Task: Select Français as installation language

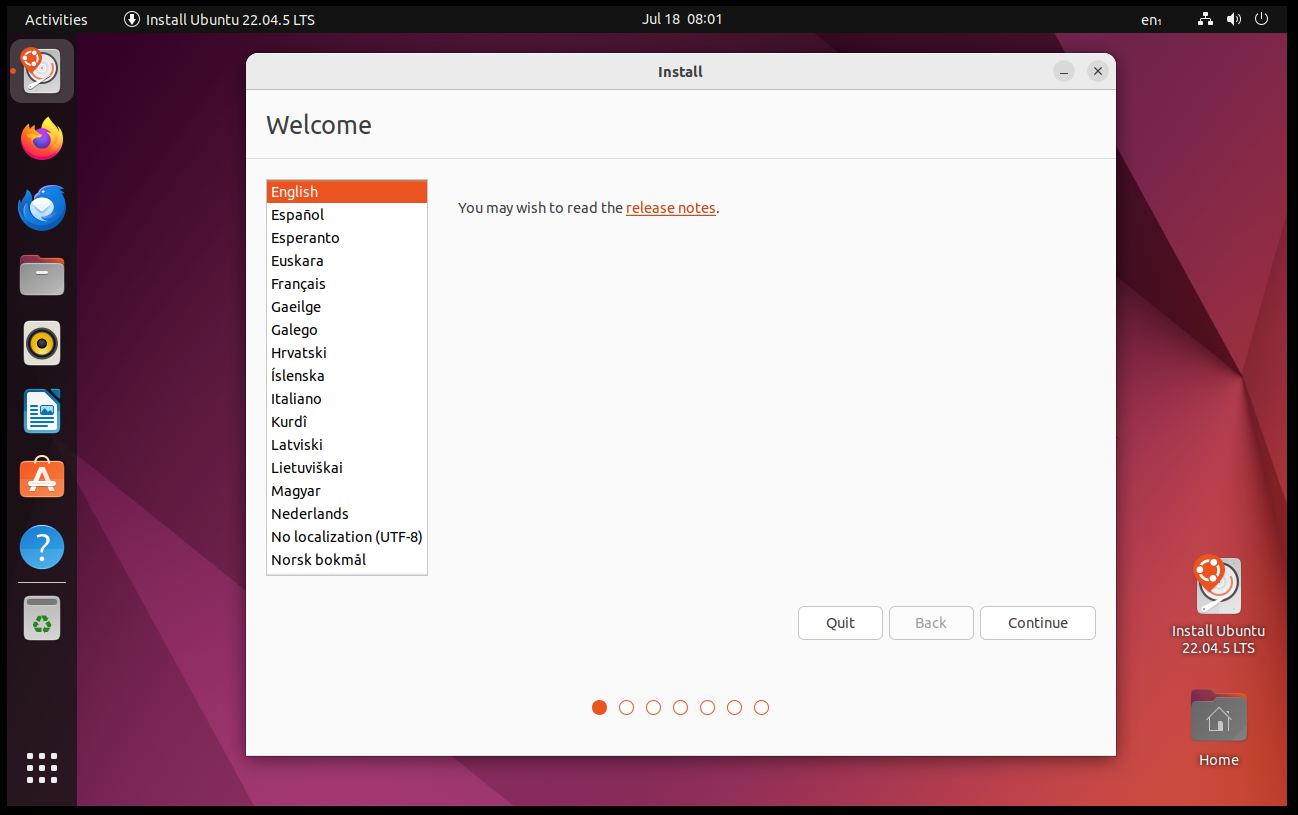Action: (298, 283)
